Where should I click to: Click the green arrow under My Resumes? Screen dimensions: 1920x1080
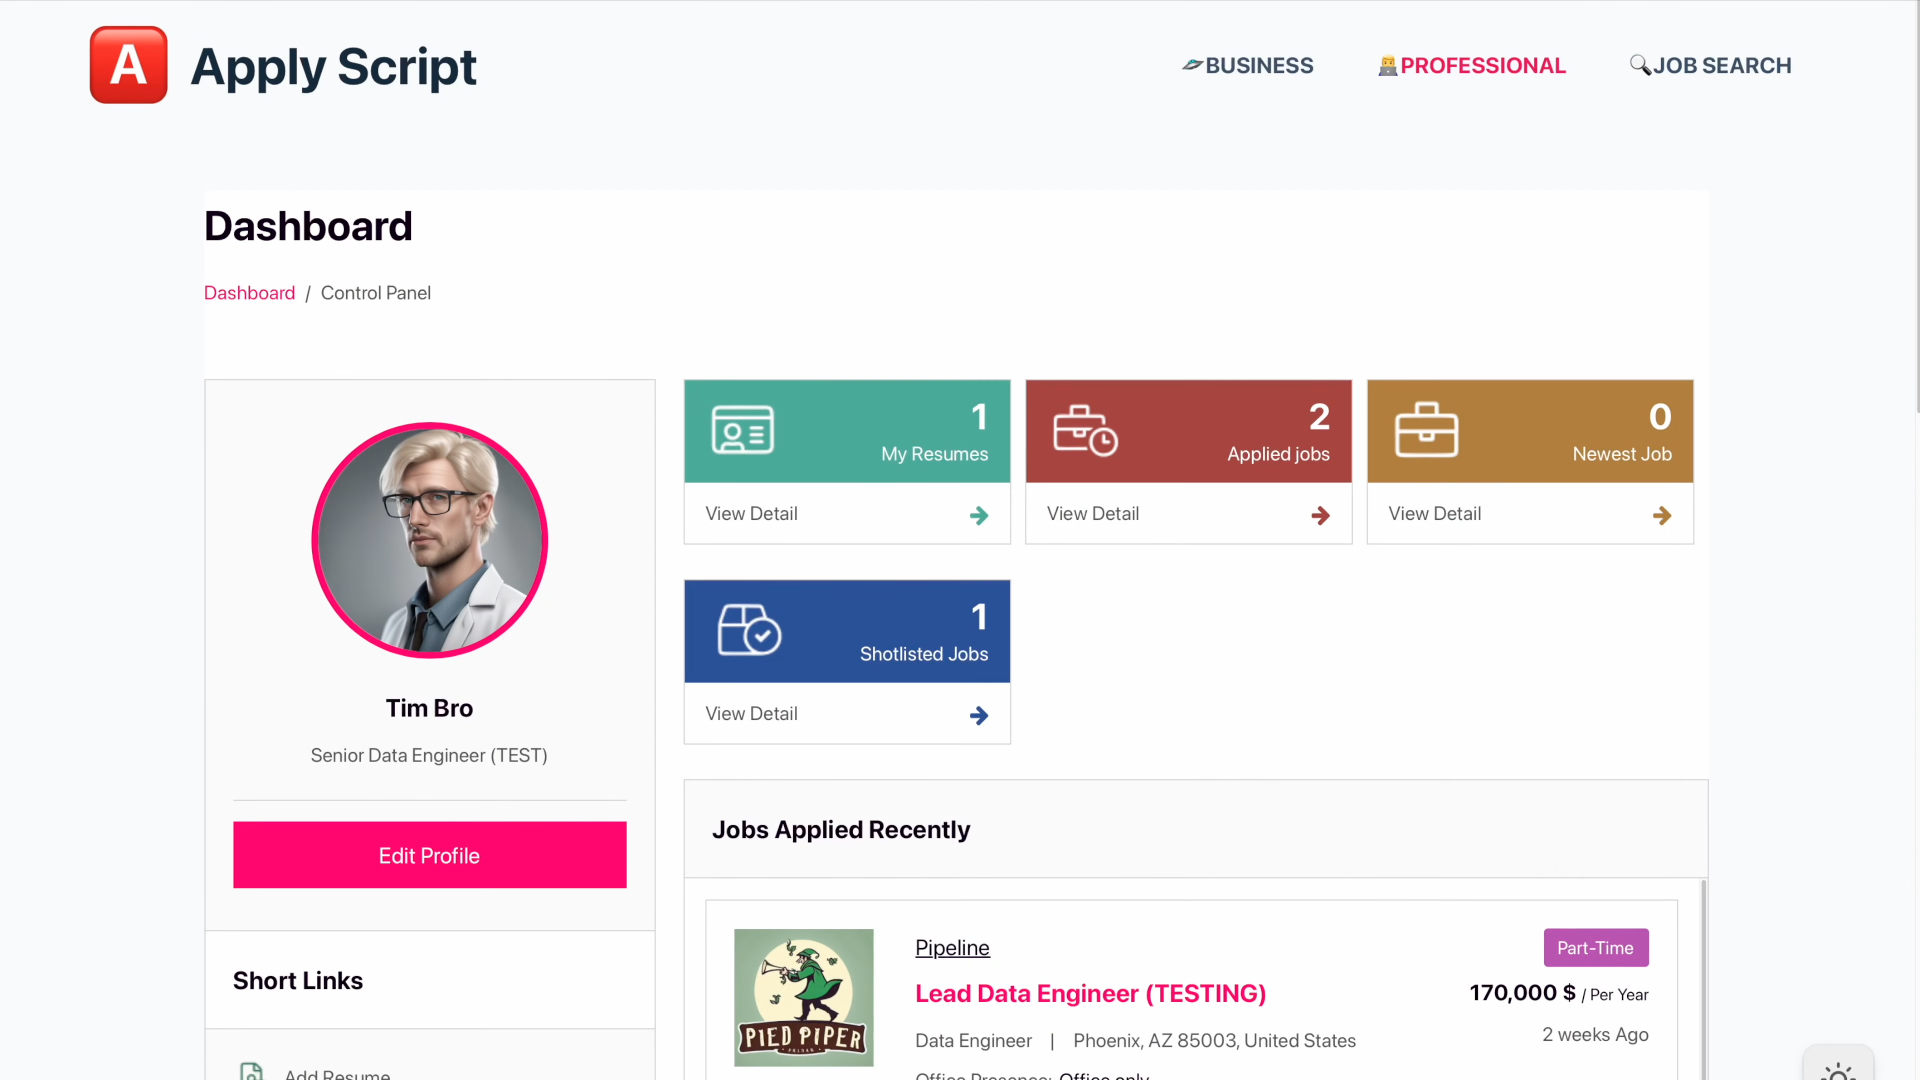(x=979, y=515)
